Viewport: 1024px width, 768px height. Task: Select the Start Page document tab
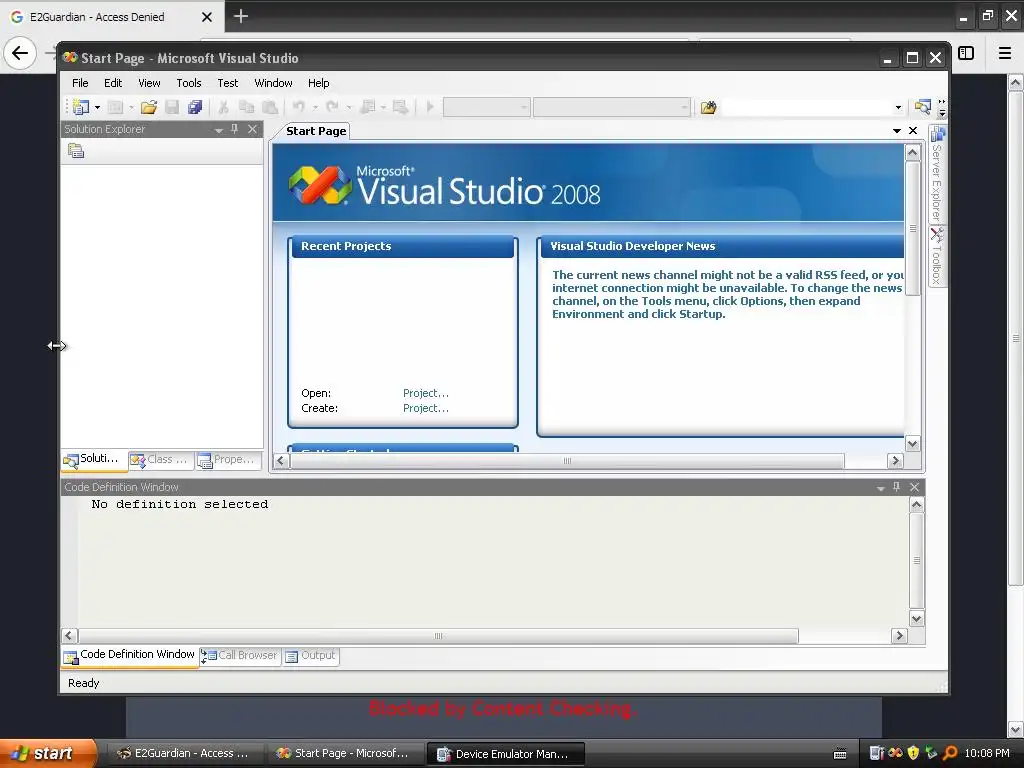316,131
